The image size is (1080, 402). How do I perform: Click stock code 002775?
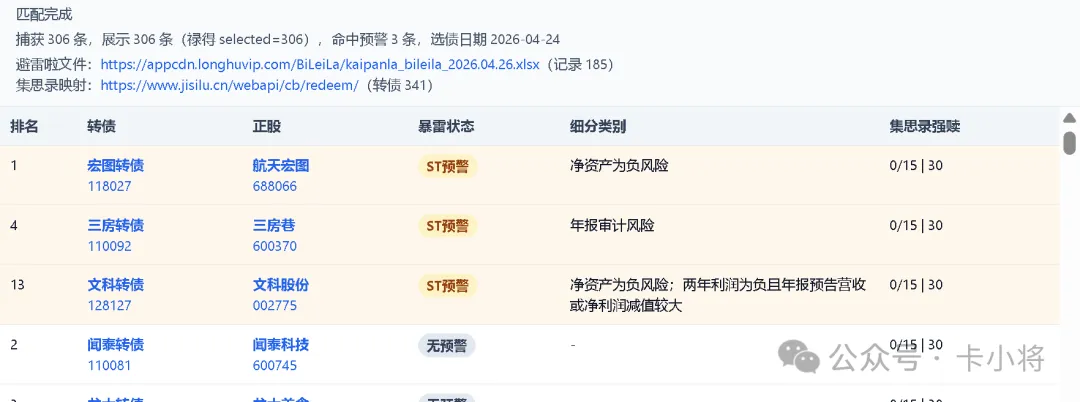click(275, 305)
